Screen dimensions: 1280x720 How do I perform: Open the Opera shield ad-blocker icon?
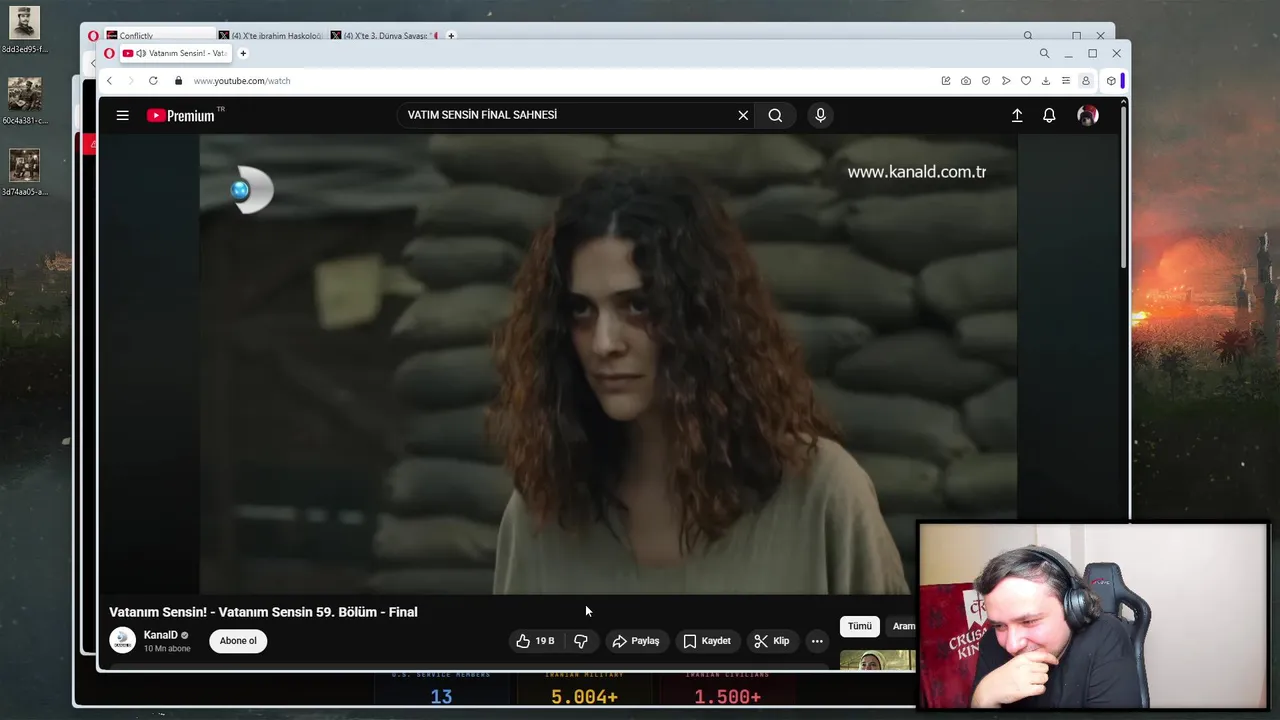click(985, 81)
